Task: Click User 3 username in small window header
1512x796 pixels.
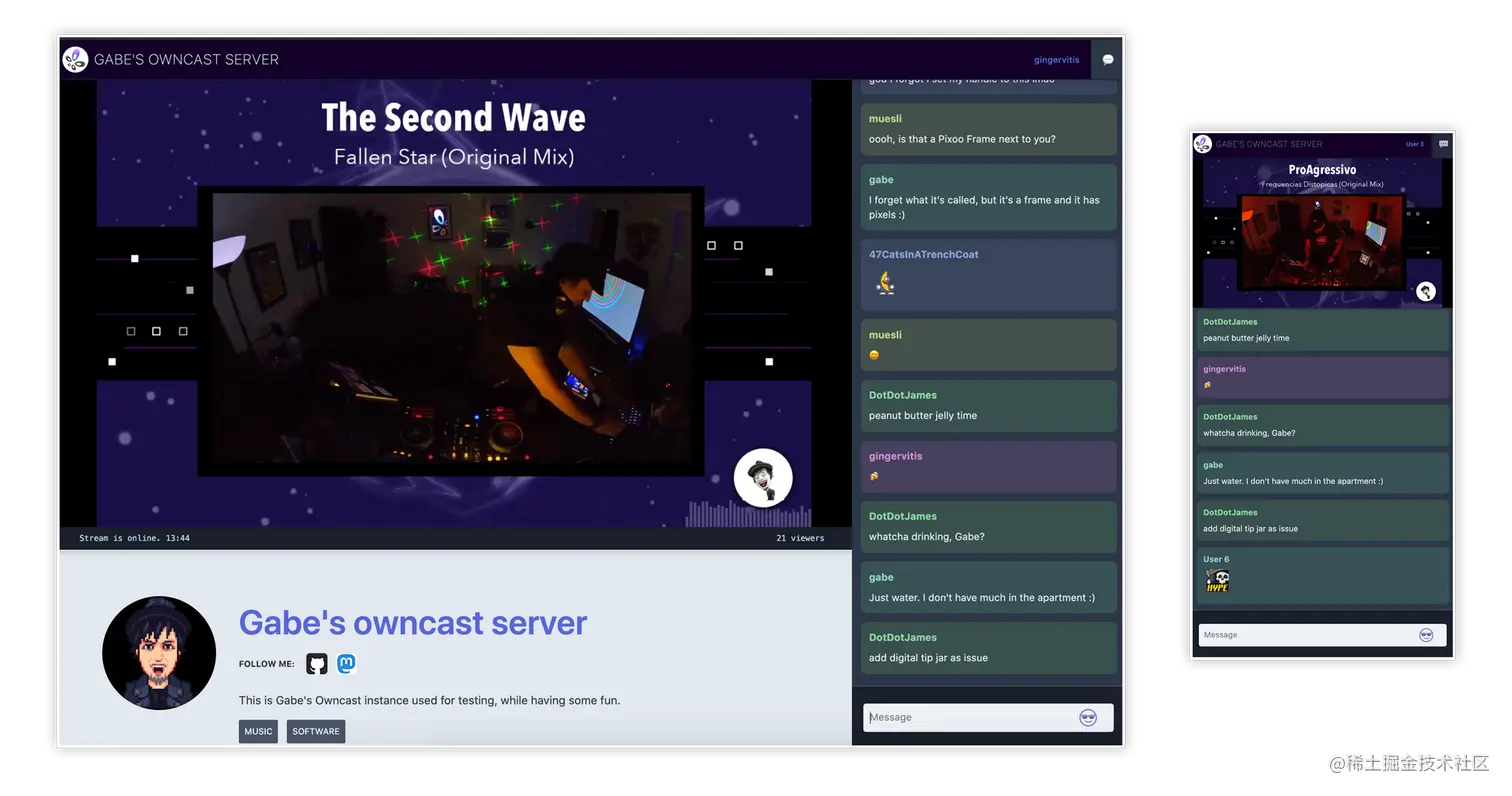Action: (x=1415, y=144)
